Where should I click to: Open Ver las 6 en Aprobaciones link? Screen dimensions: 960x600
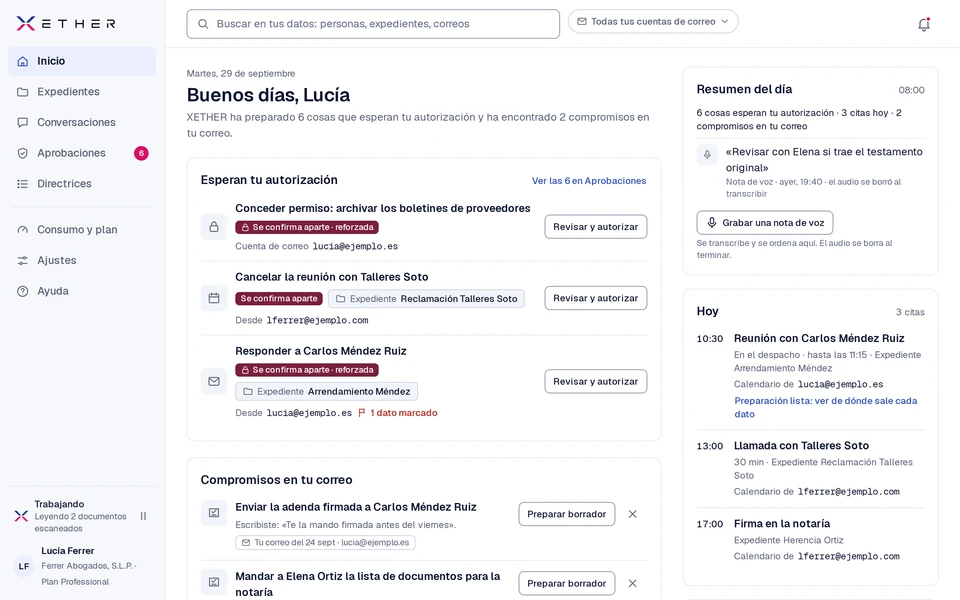(x=589, y=181)
